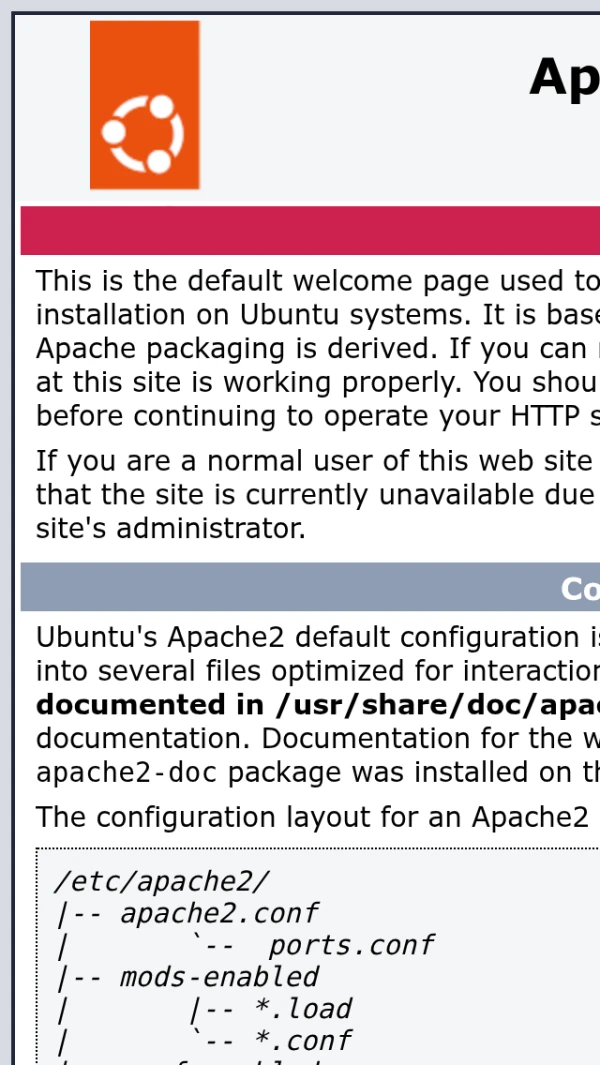Click the "/etc/apache2/" root directory line
This screenshot has width=600, height=1065.
coord(162,881)
